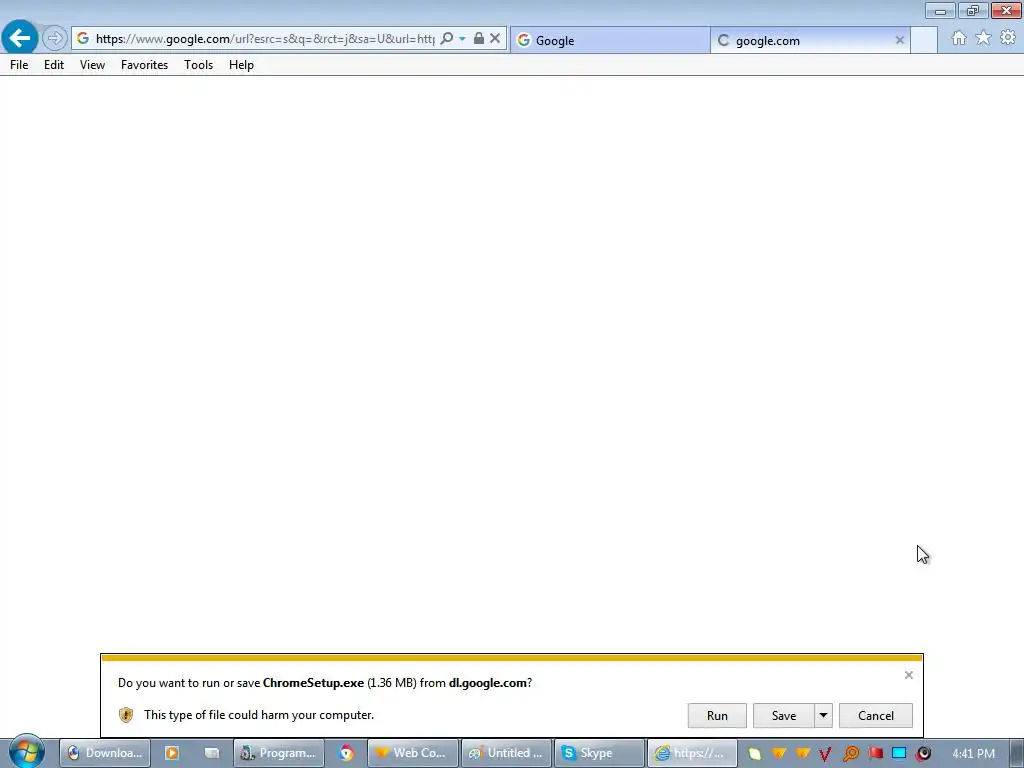Switch to the Web Co... taskbar window
This screenshot has height=768, width=1024.
413,753
